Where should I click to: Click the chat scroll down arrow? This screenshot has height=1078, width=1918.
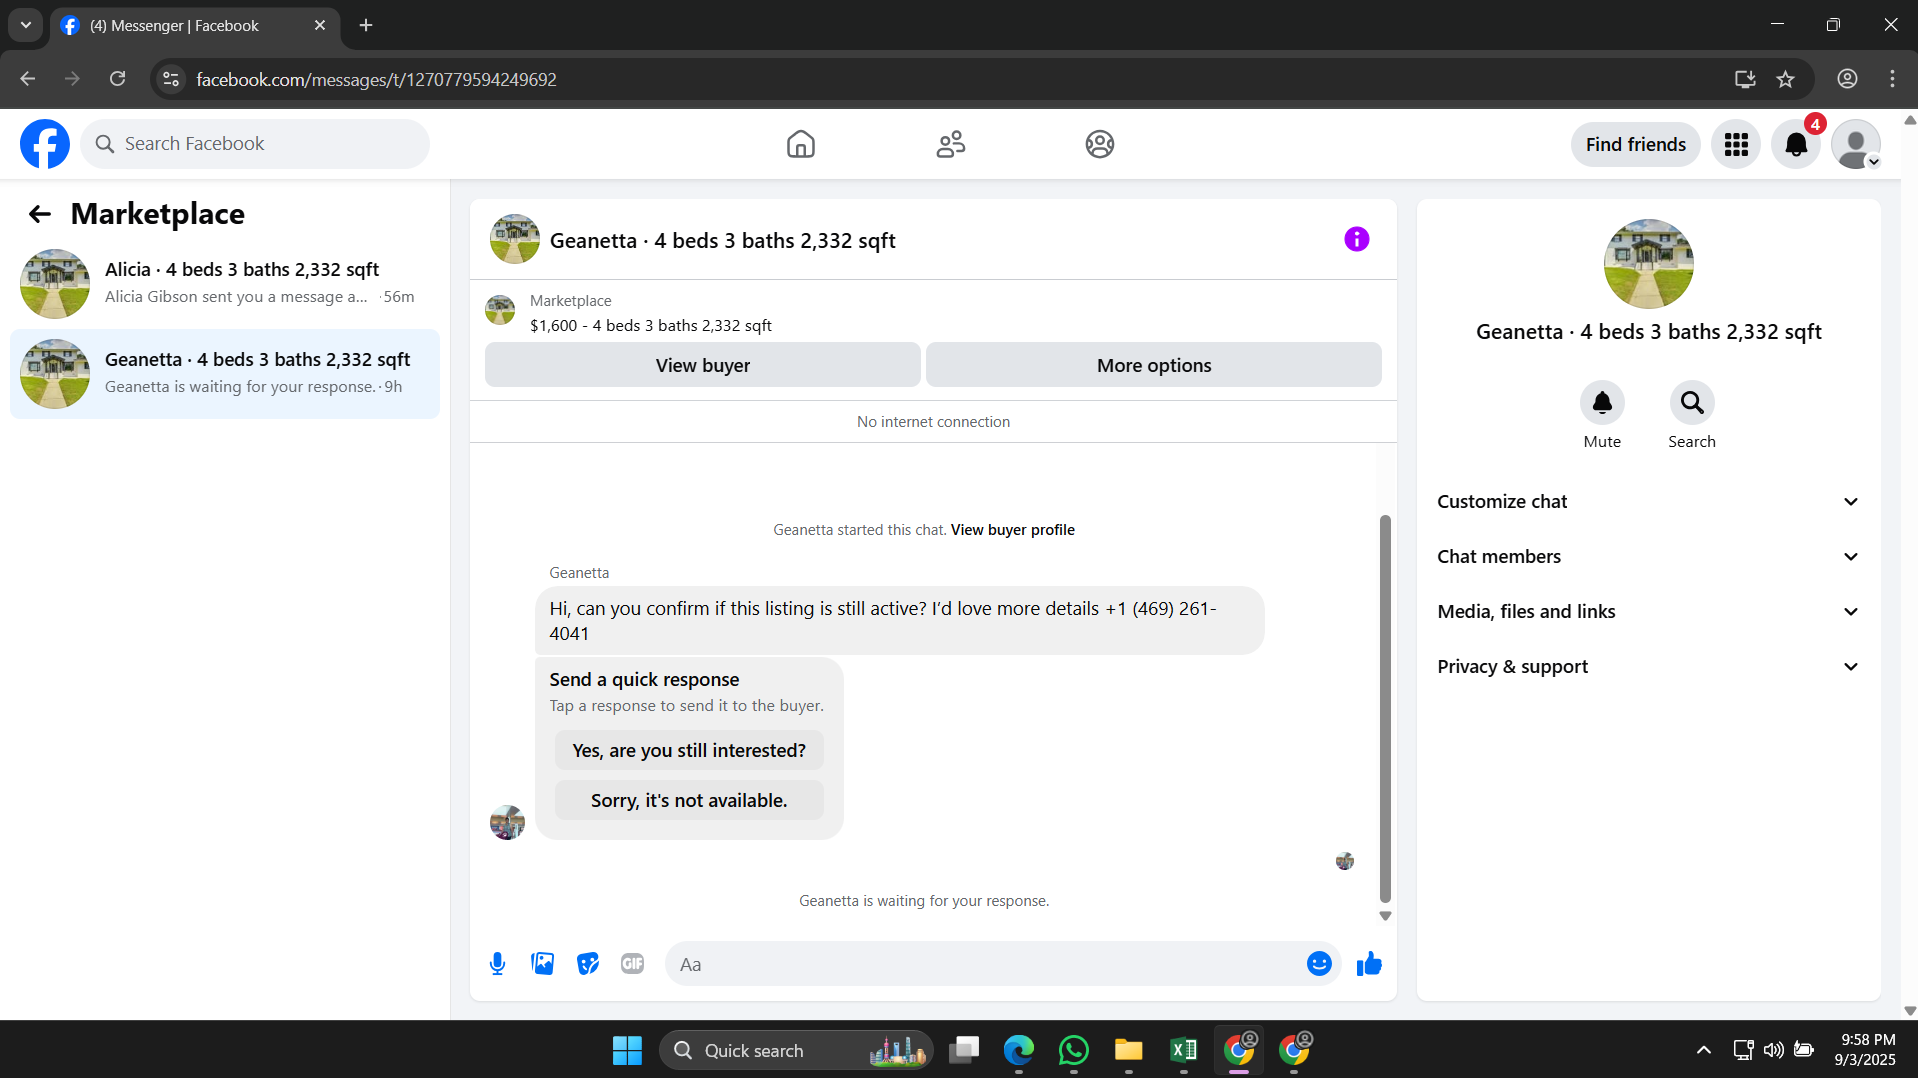click(1385, 916)
